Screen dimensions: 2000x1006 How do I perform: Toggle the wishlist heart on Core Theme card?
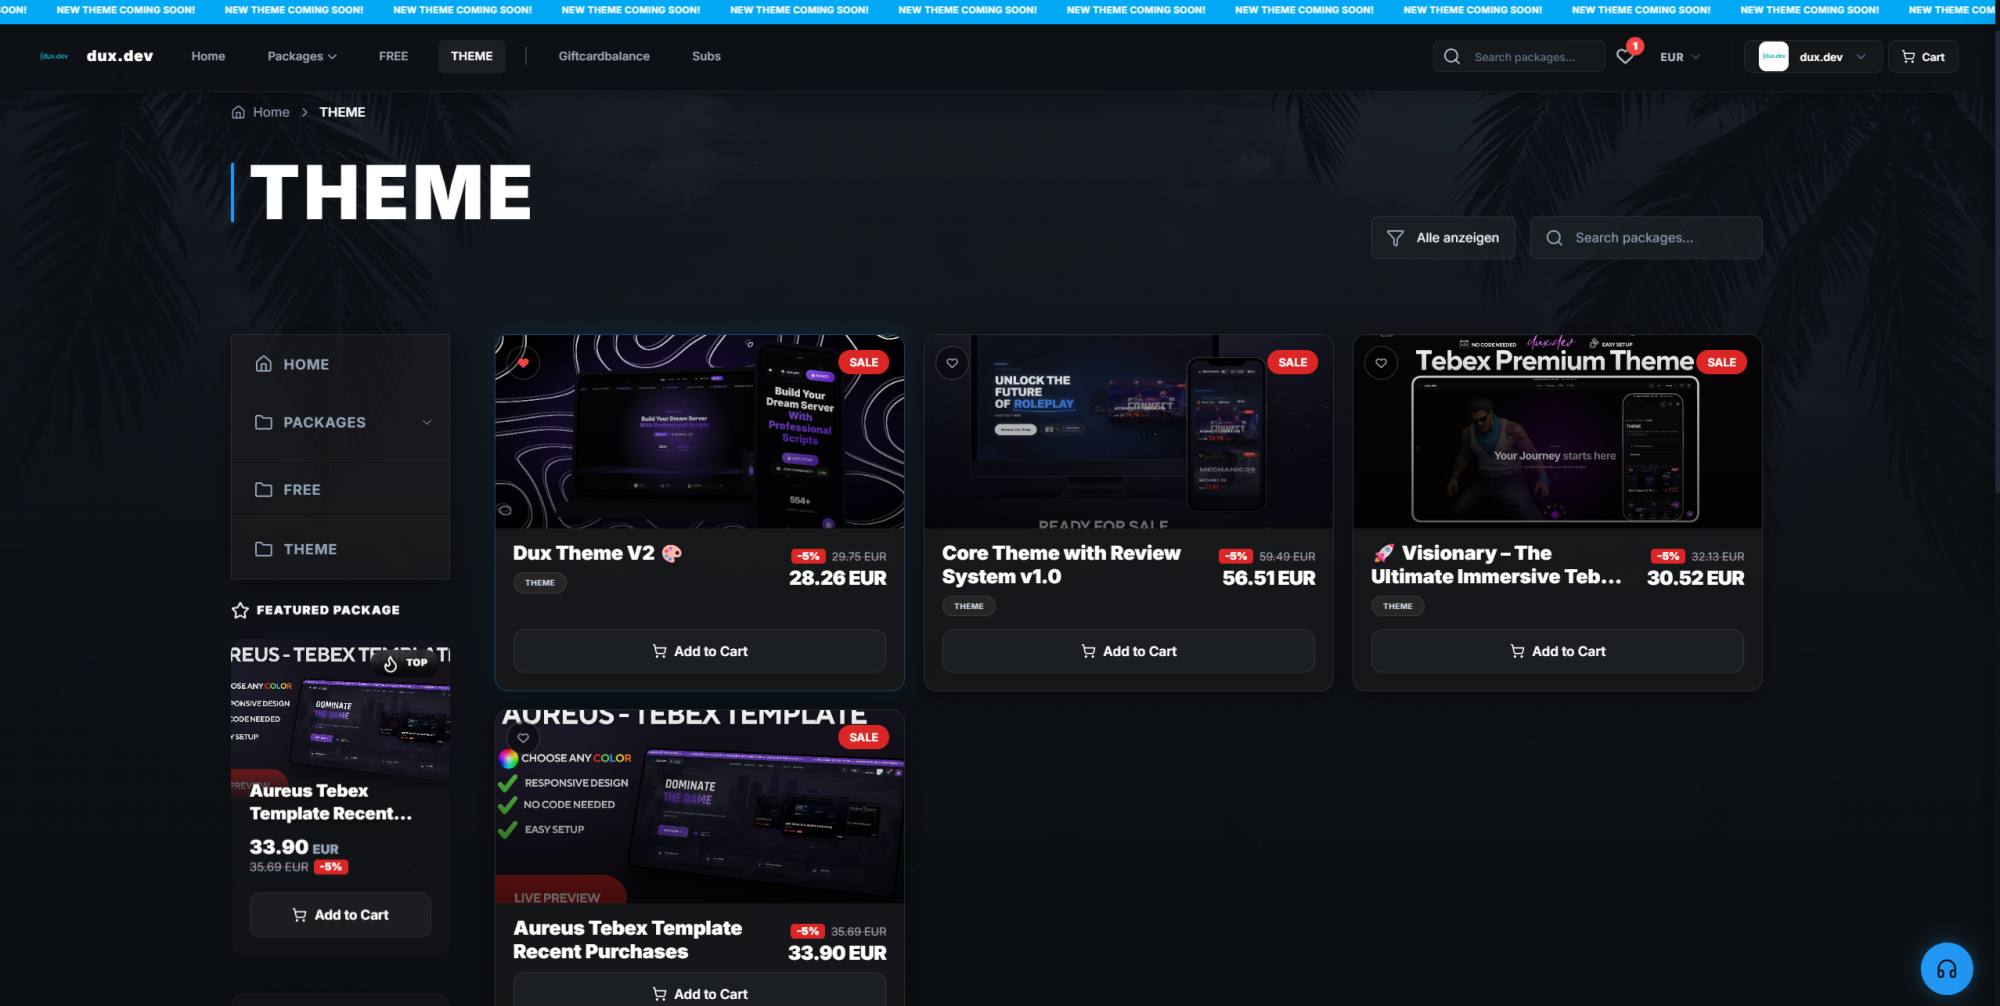(x=952, y=363)
